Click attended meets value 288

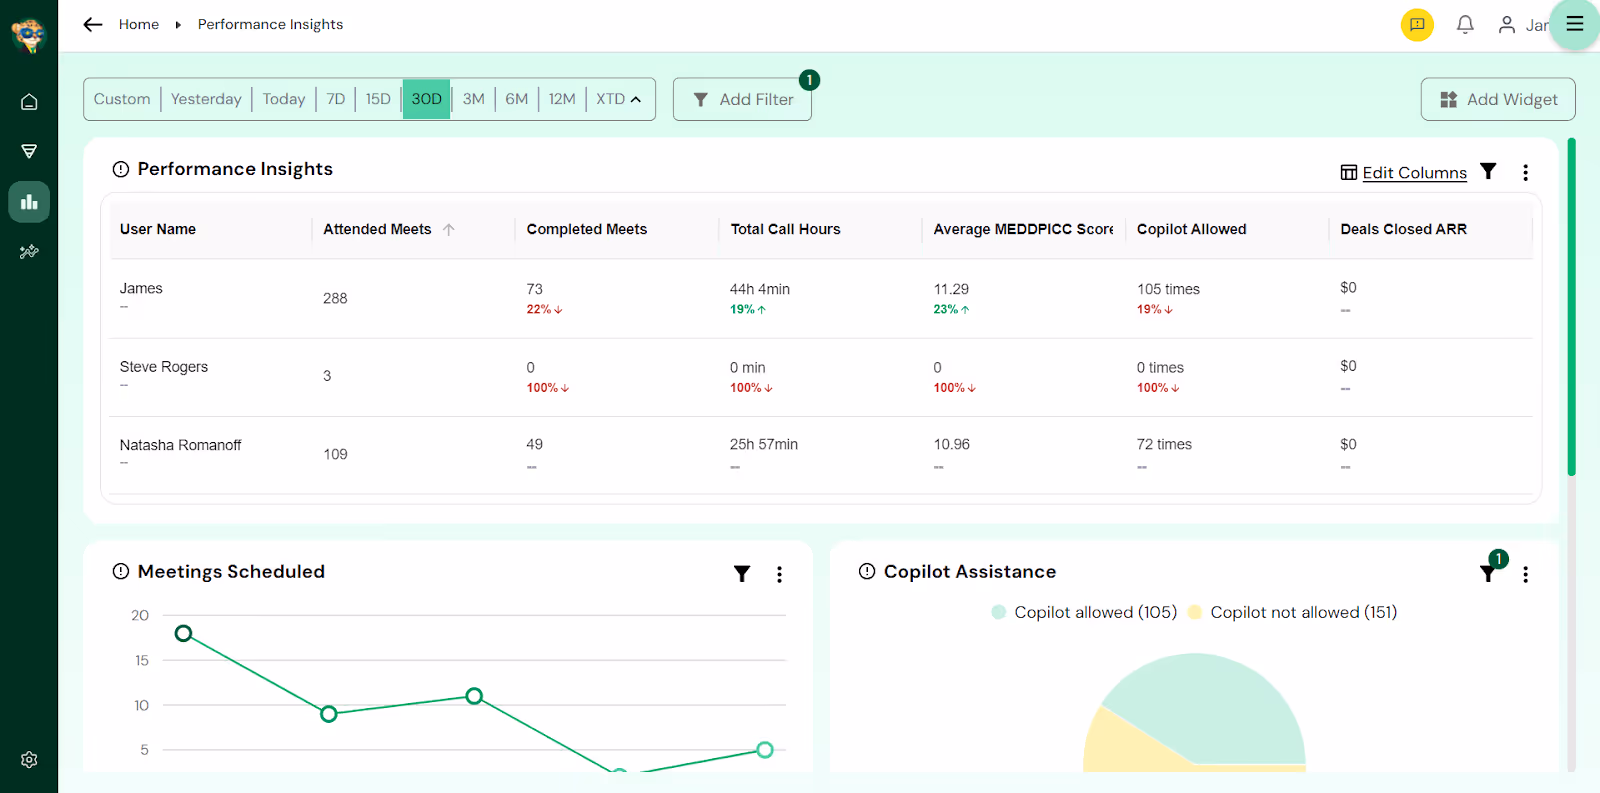335,298
